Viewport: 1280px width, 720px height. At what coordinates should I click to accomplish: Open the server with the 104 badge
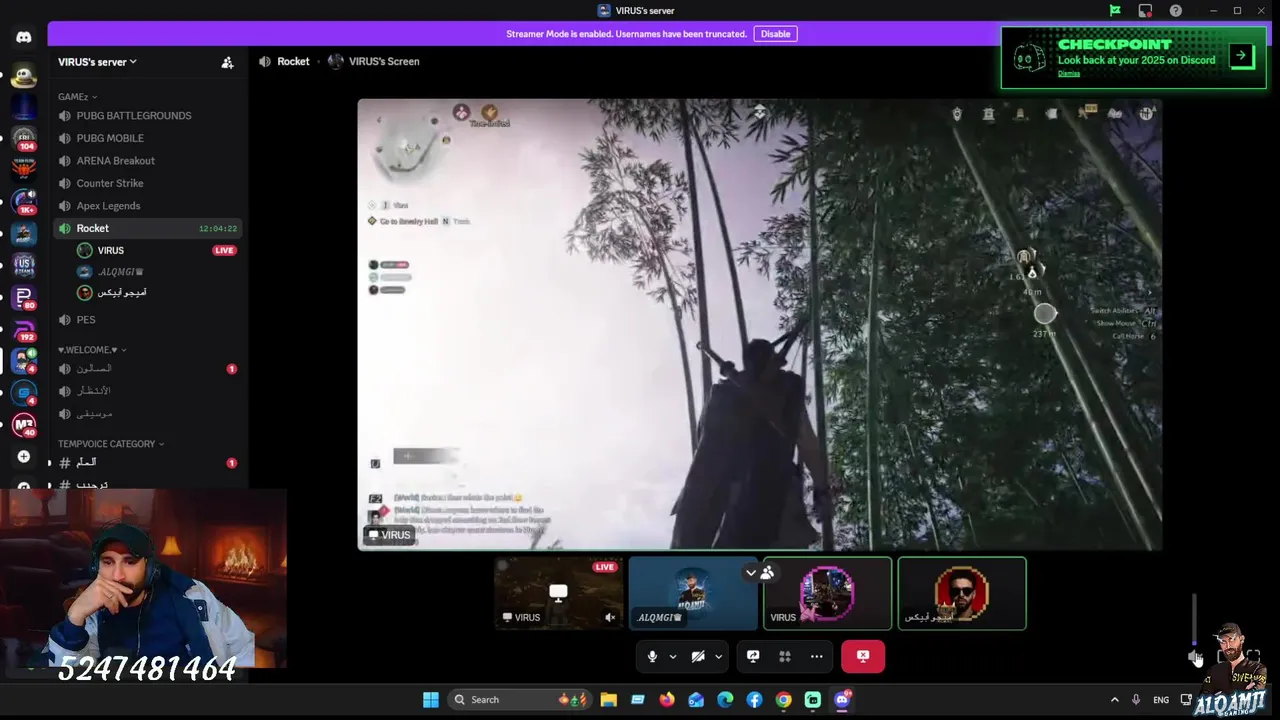pyautogui.click(x=24, y=138)
